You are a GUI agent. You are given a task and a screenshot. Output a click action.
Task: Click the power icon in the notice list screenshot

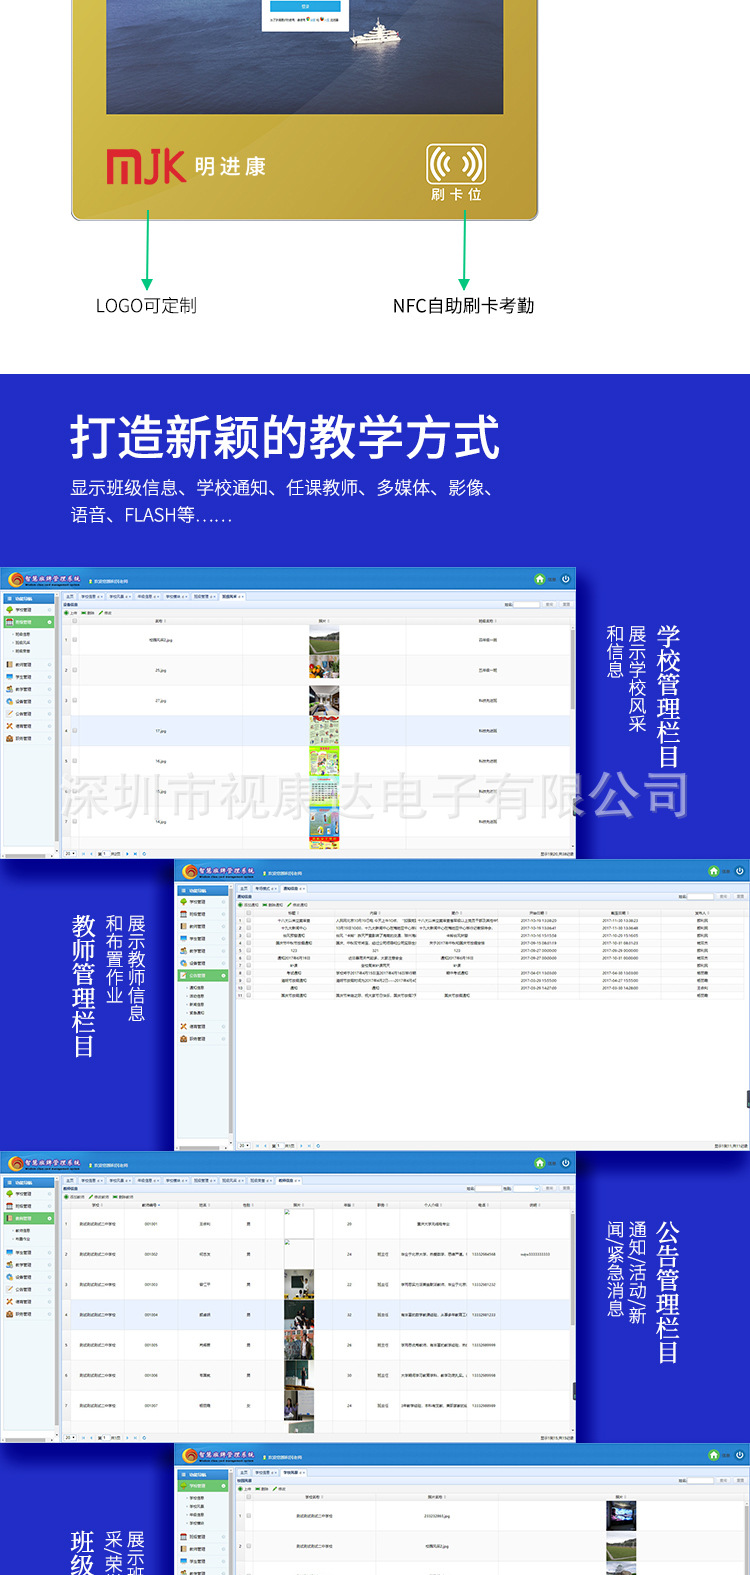739,871
